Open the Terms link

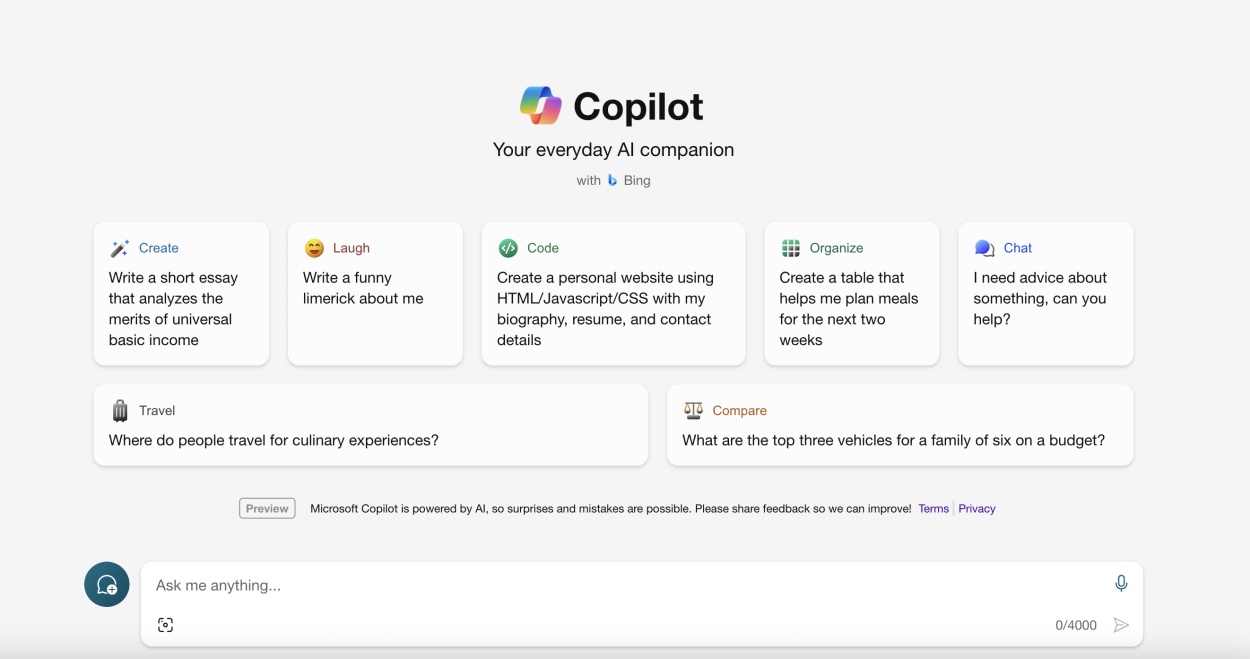(933, 509)
